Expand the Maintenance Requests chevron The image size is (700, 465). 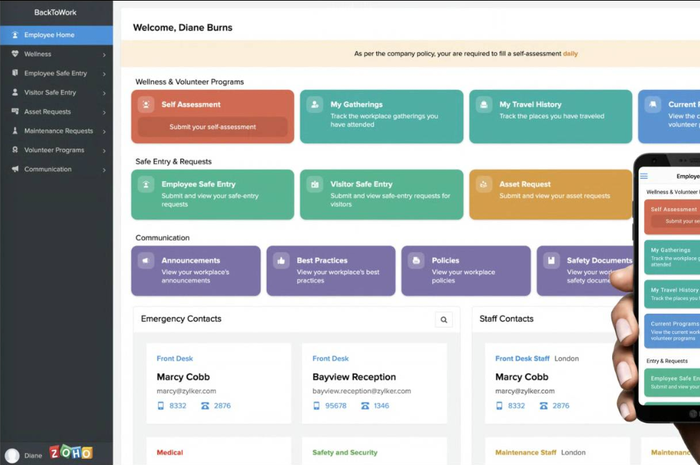(x=104, y=131)
